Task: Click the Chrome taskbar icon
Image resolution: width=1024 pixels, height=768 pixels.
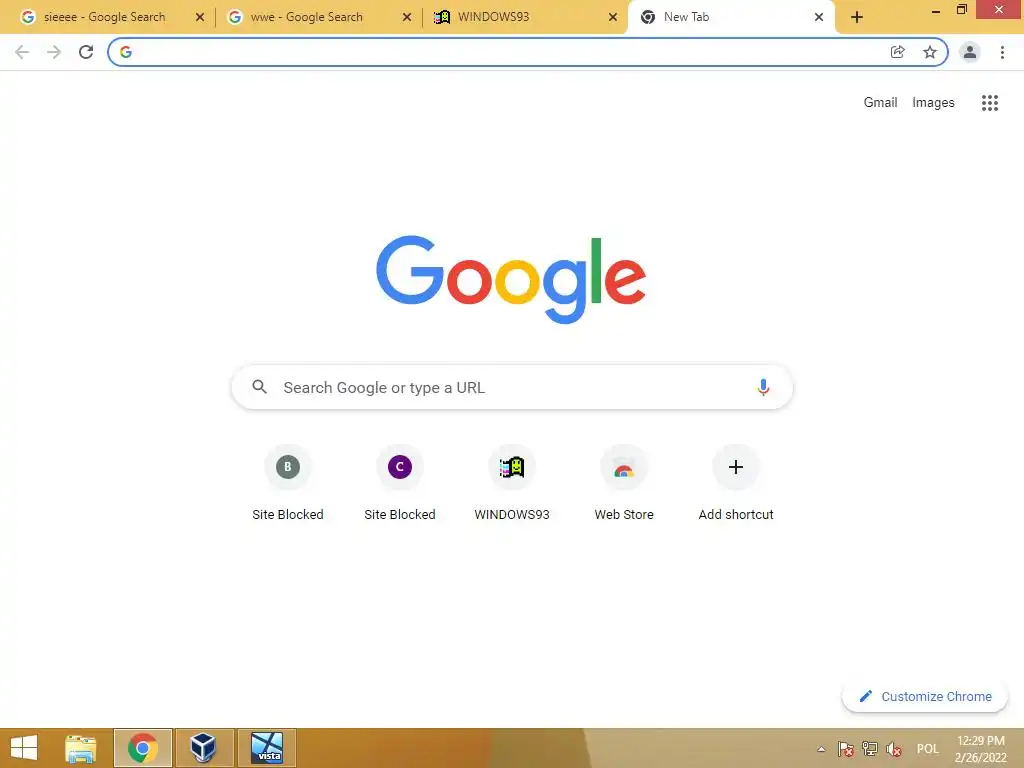Action: 142,748
